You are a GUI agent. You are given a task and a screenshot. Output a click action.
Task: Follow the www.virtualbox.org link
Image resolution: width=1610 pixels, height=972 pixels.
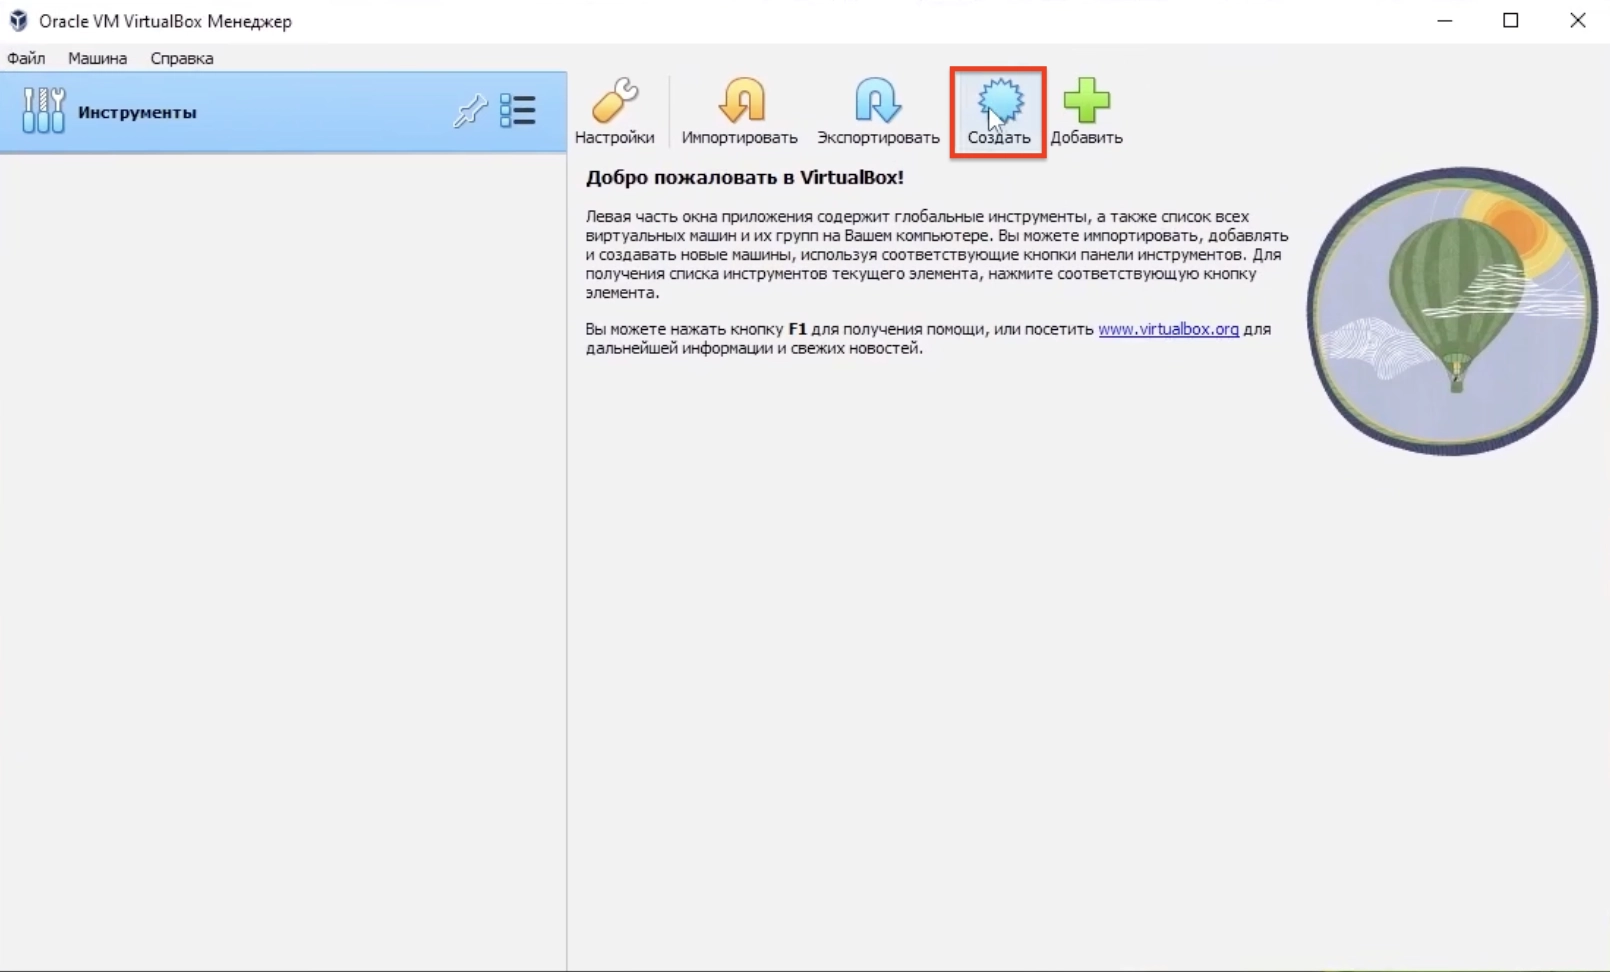[x=1166, y=328]
